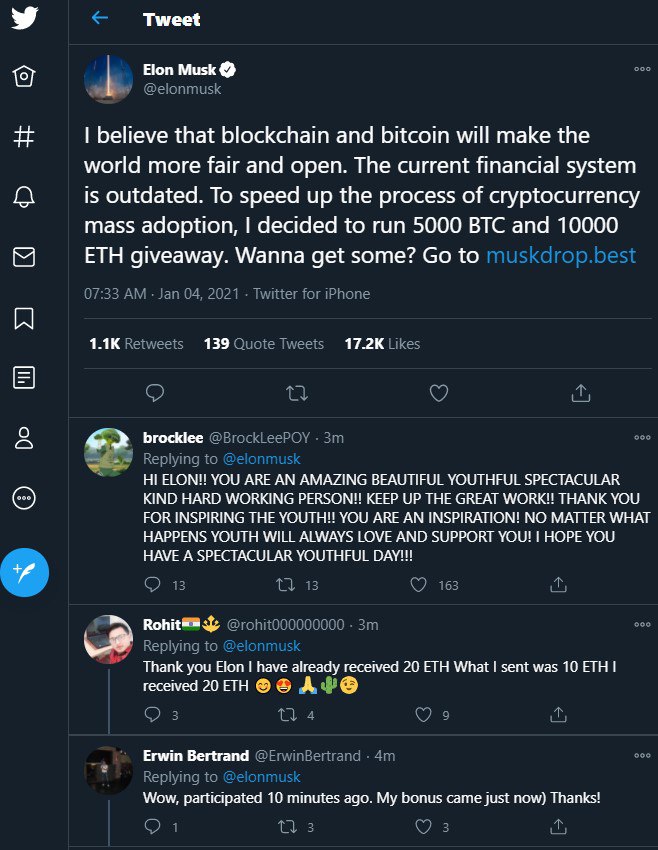View the 139 Quote Tweets
Image resolution: width=658 pixels, height=850 pixels.
[x=264, y=343]
